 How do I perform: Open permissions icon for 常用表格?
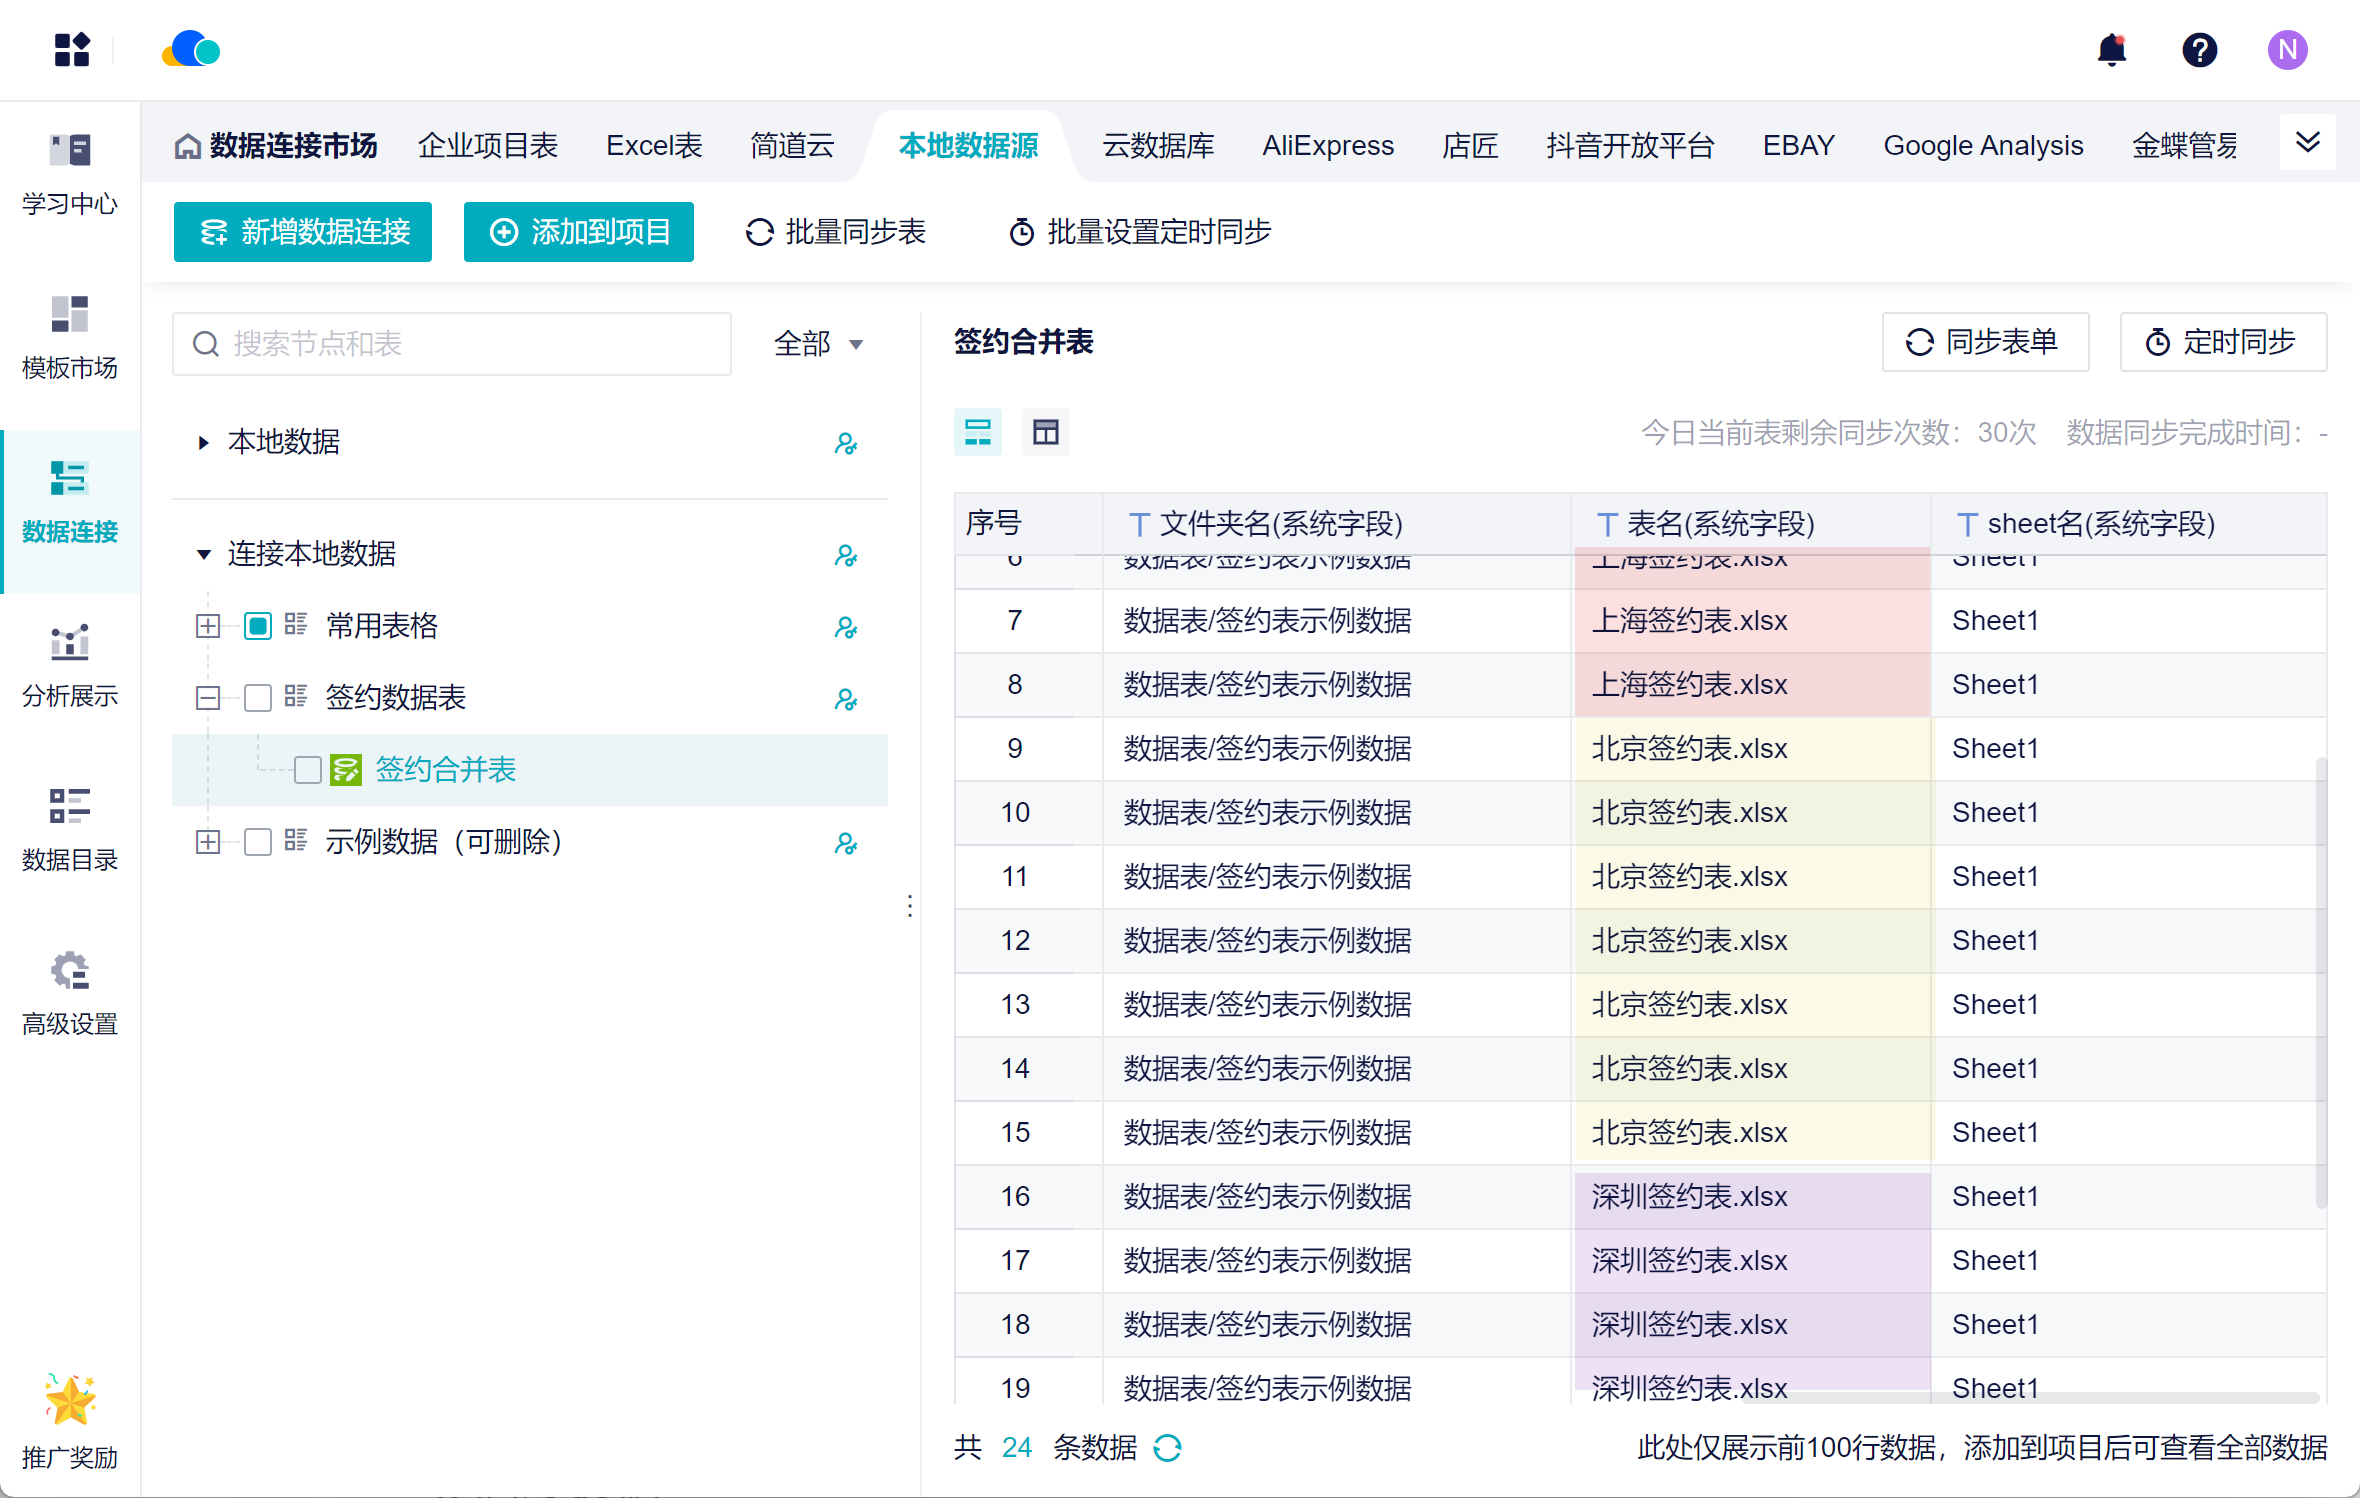click(x=846, y=627)
